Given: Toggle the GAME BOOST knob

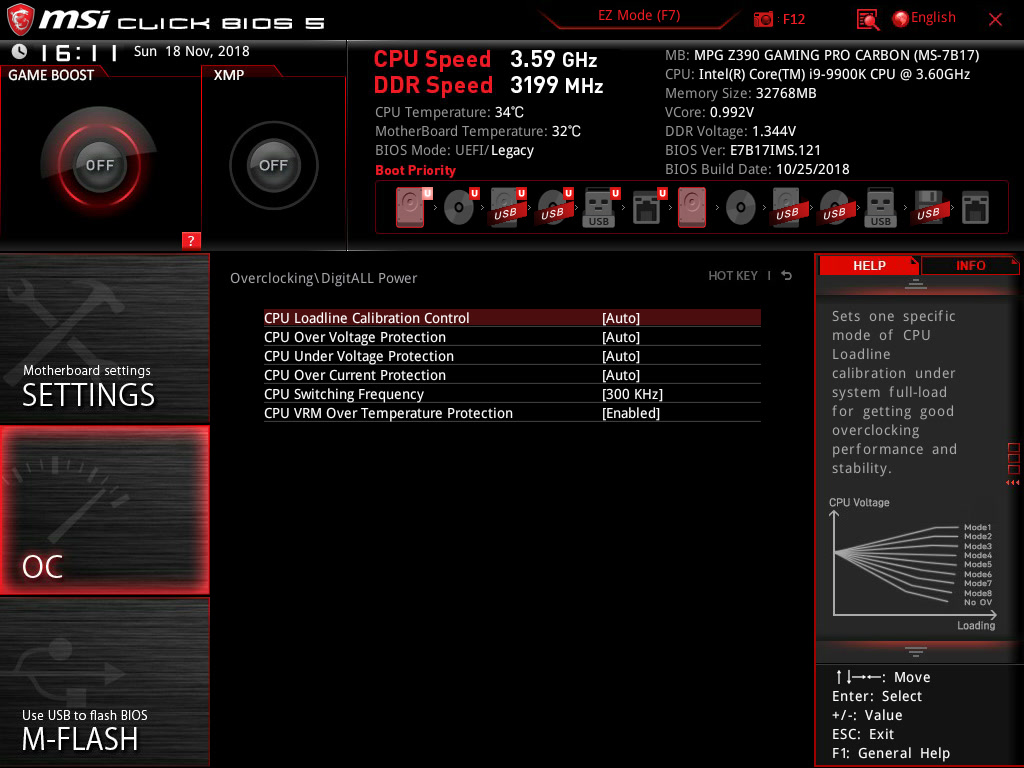Looking at the screenshot, I should point(99,165).
